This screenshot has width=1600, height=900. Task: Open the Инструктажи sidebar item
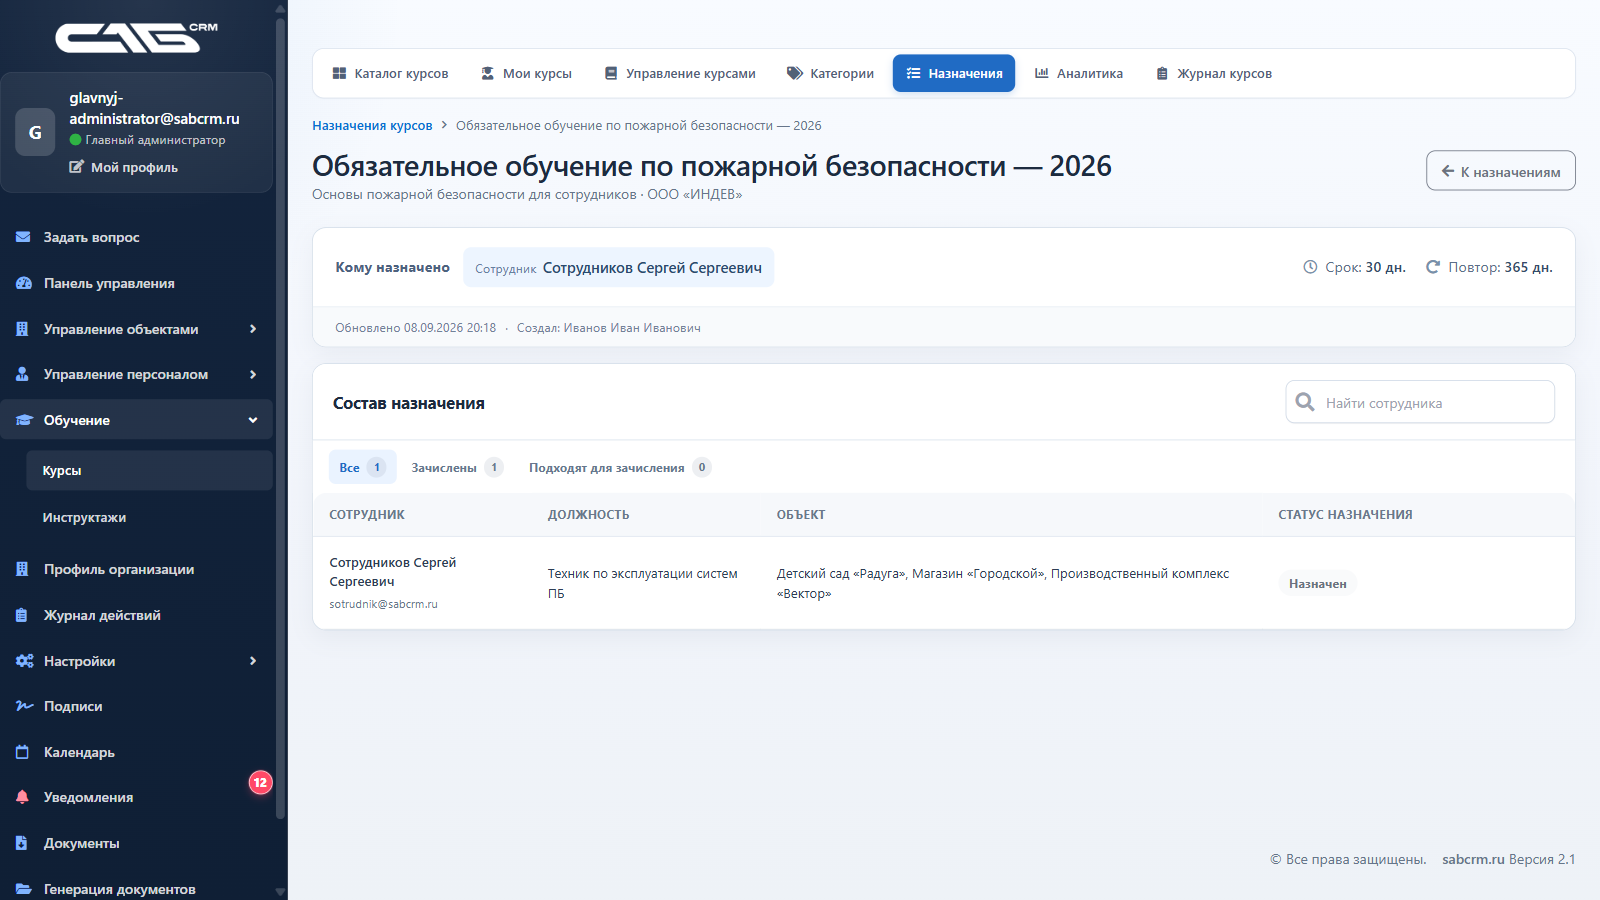point(149,517)
